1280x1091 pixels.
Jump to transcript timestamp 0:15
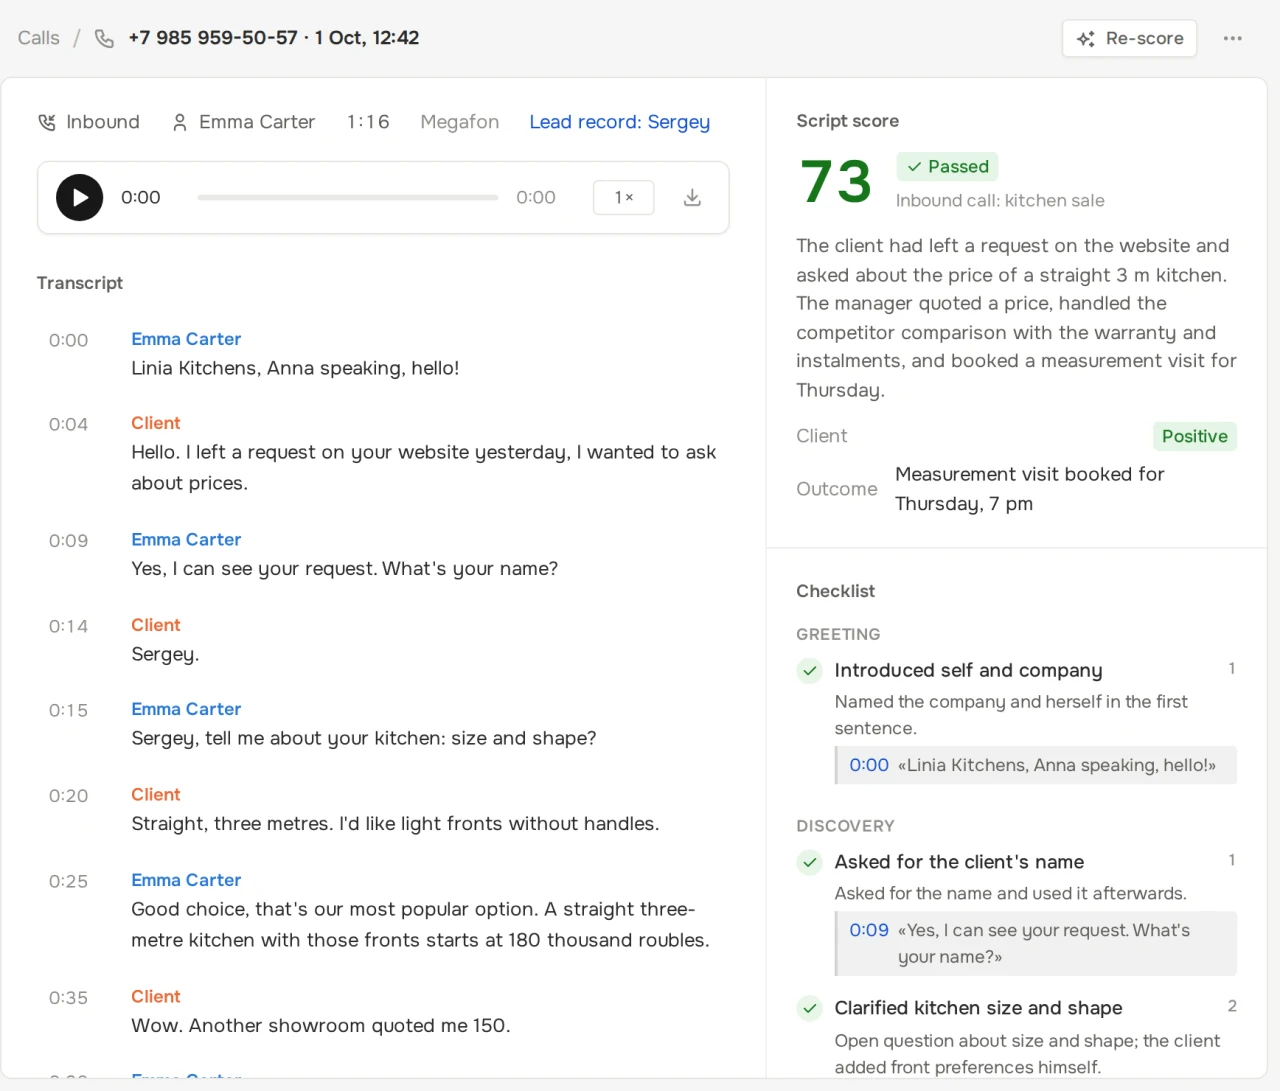[x=69, y=710]
